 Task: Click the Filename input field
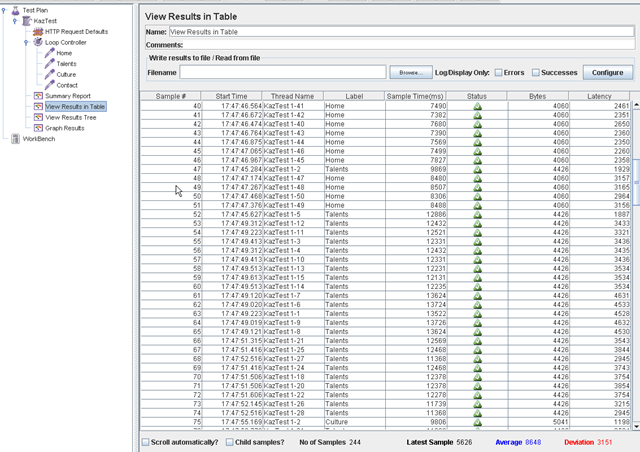point(283,72)
